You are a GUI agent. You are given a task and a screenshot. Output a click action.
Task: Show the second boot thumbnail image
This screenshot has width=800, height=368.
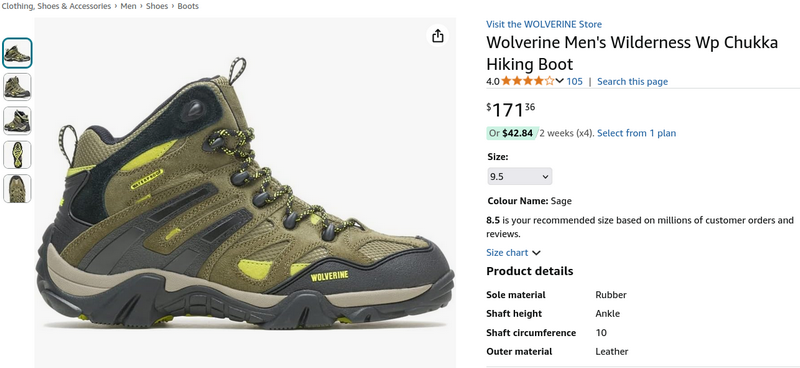point(17,87)
